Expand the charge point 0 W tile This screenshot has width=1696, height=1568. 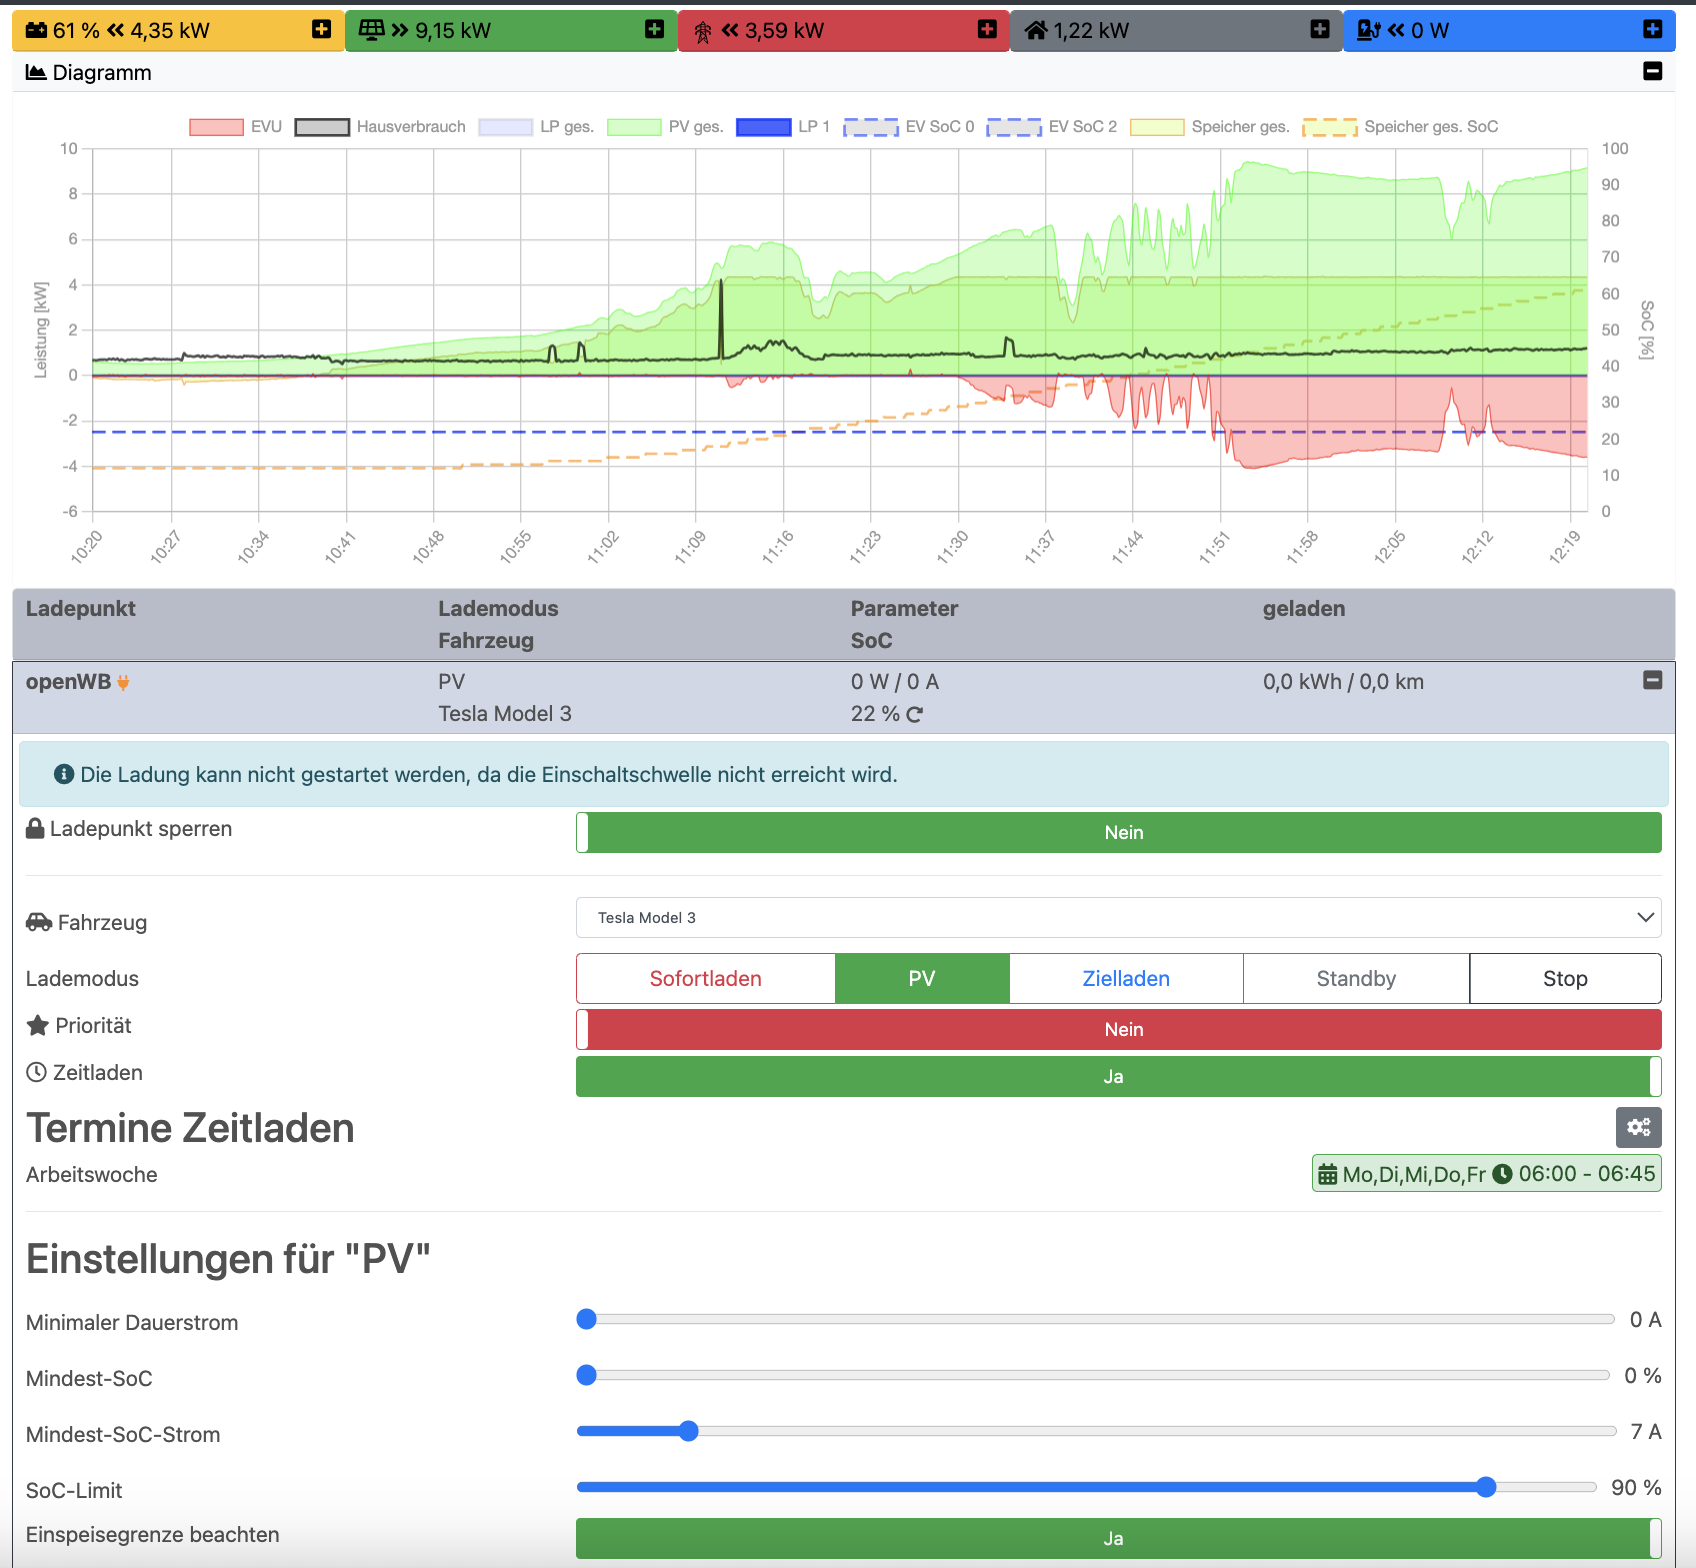pos(1652,30)
